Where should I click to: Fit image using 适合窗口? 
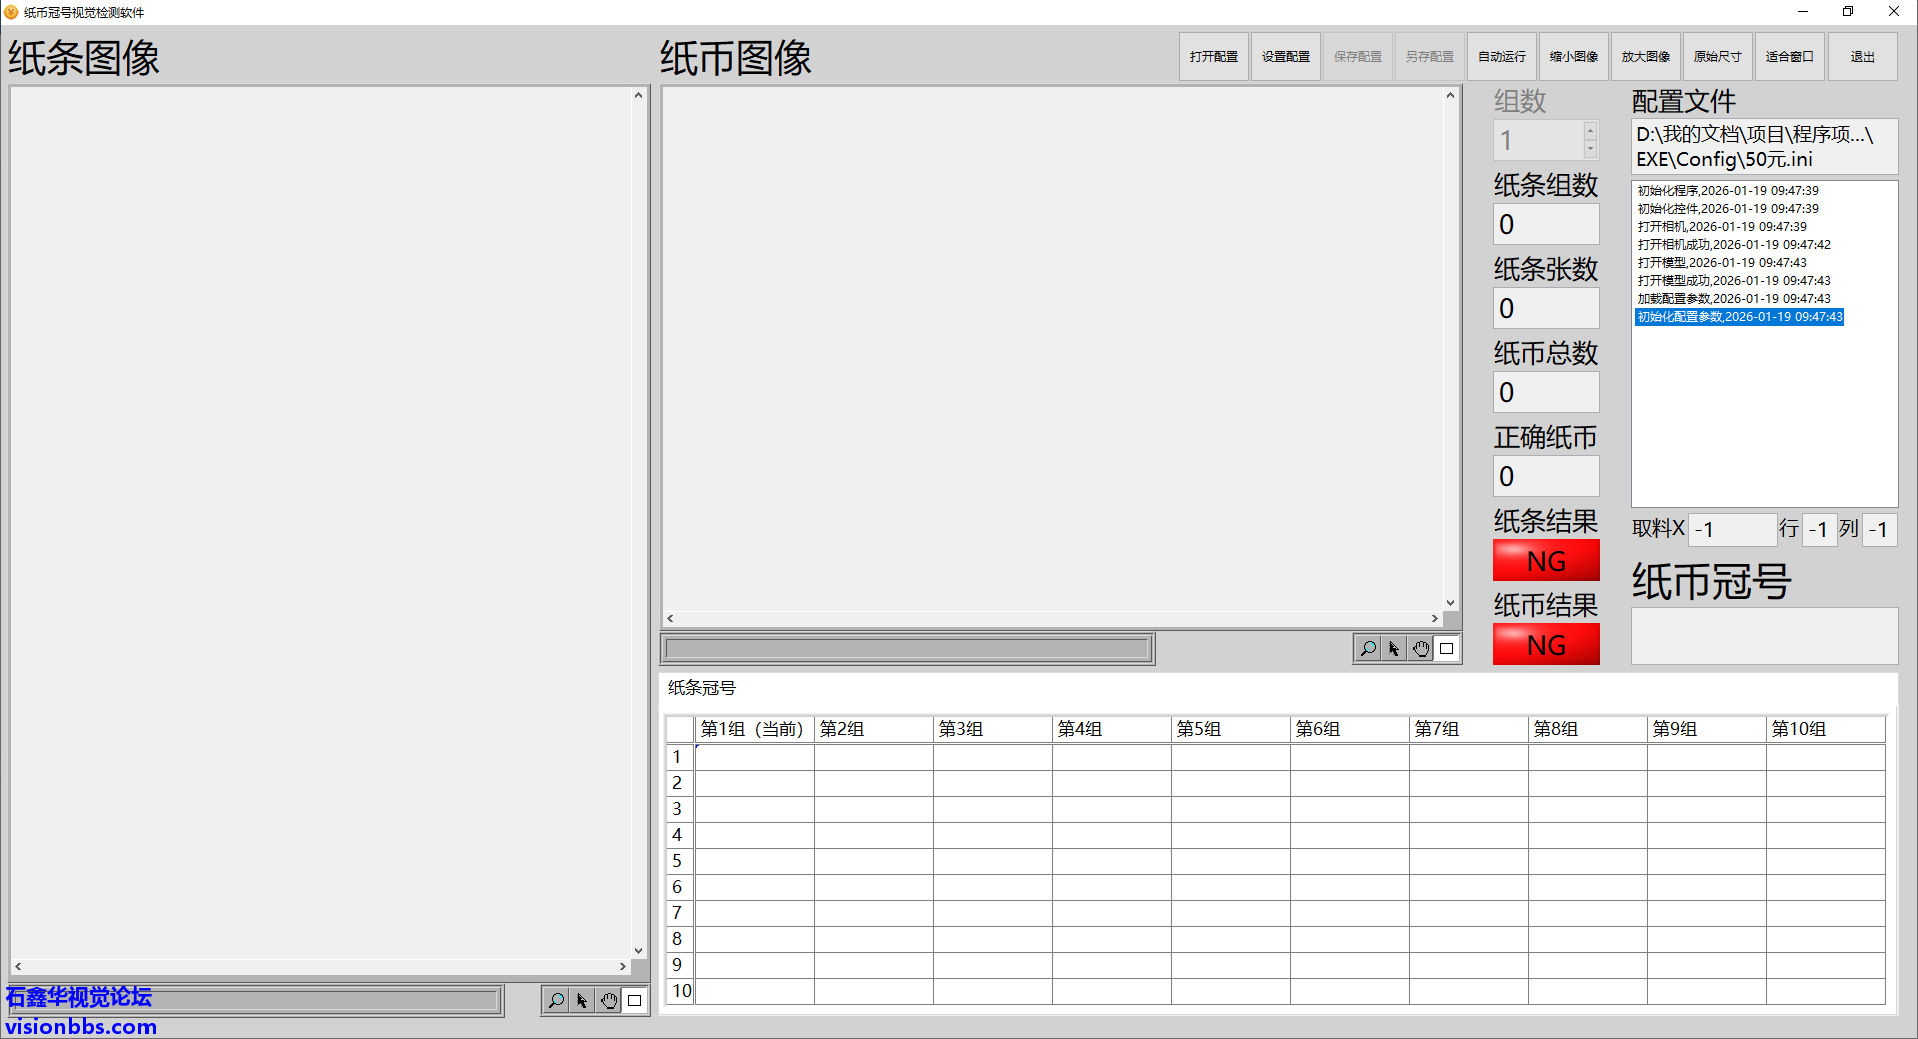1789,57
